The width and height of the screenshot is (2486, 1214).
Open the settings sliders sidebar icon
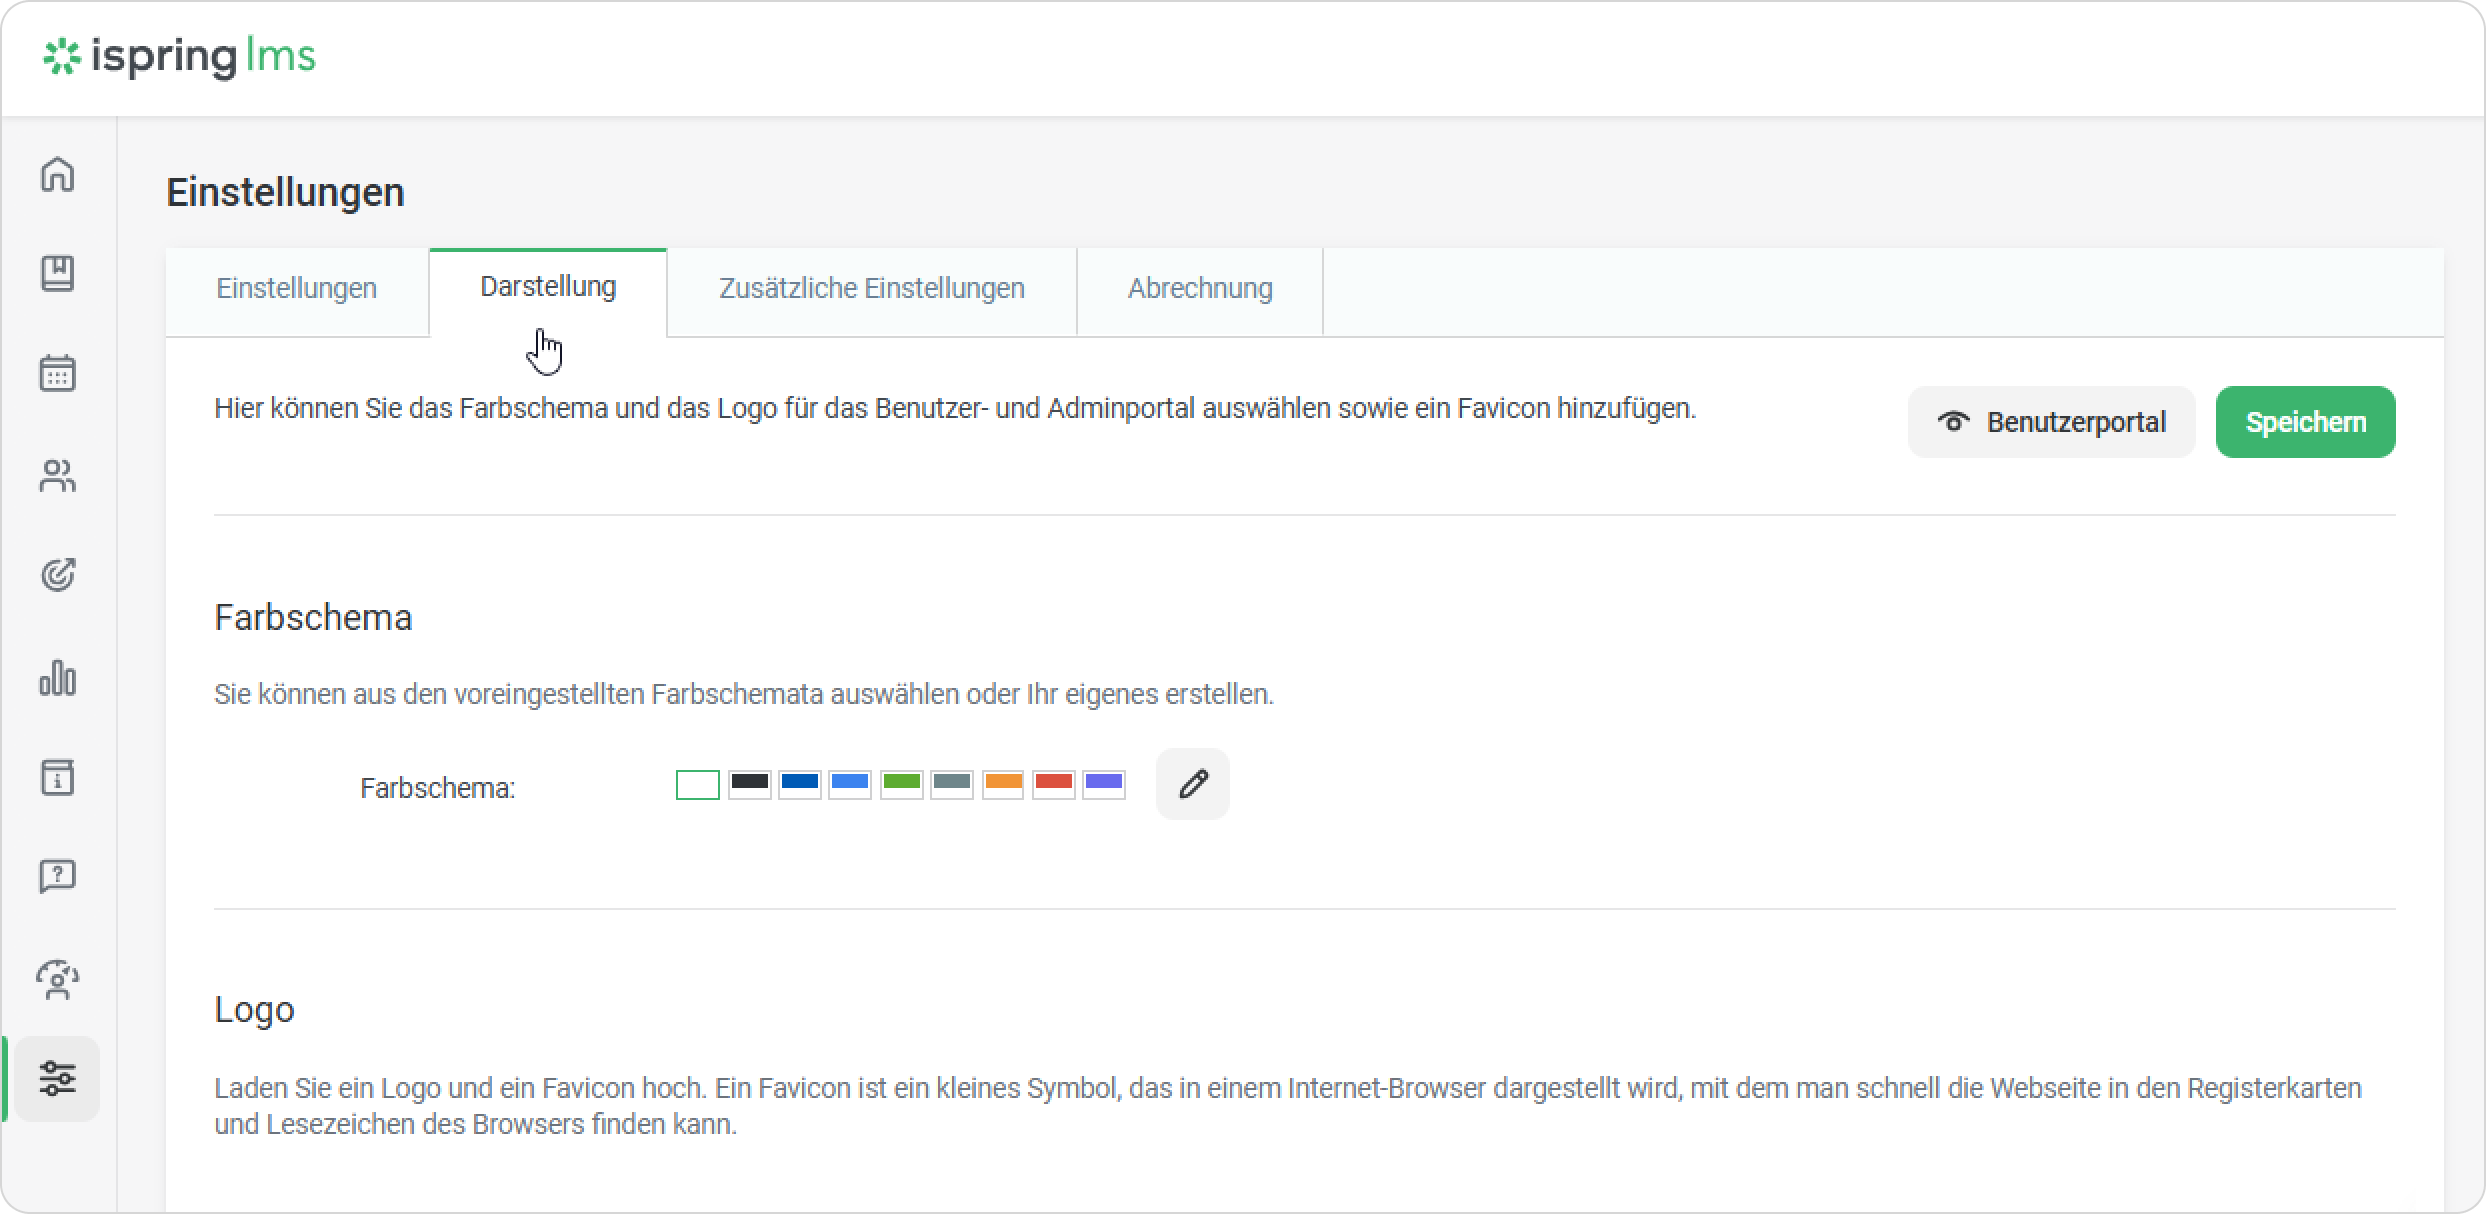[58, 1079]
